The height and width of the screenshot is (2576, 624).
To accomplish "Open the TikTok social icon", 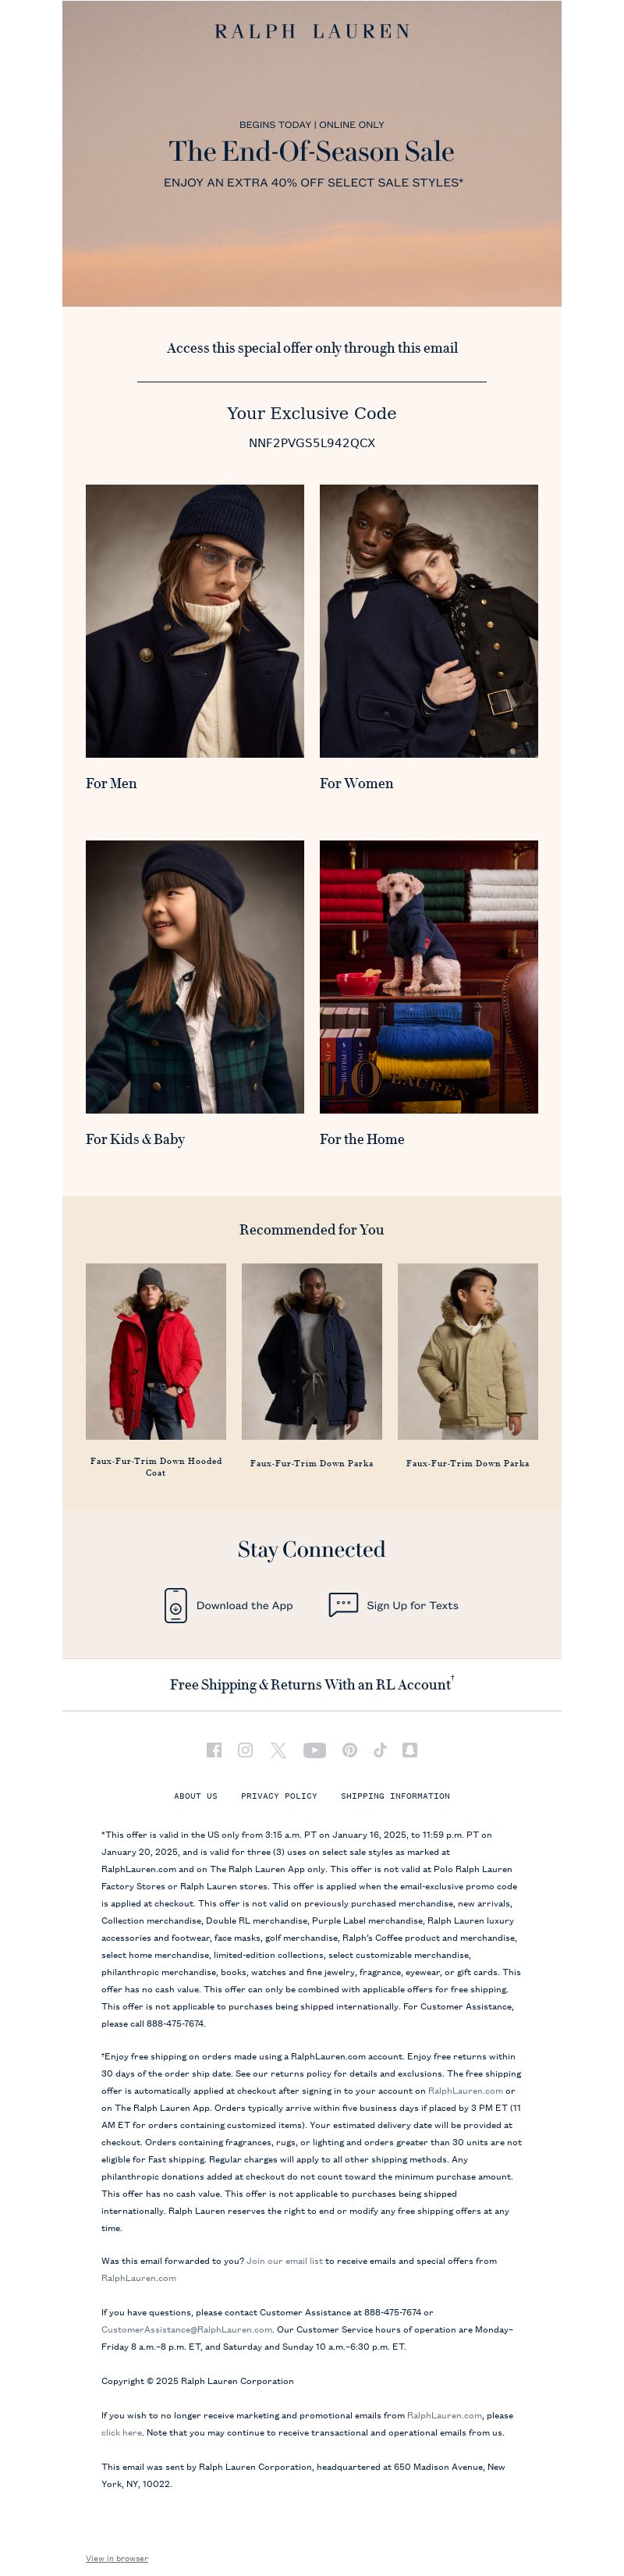I will click(380, 1749).
